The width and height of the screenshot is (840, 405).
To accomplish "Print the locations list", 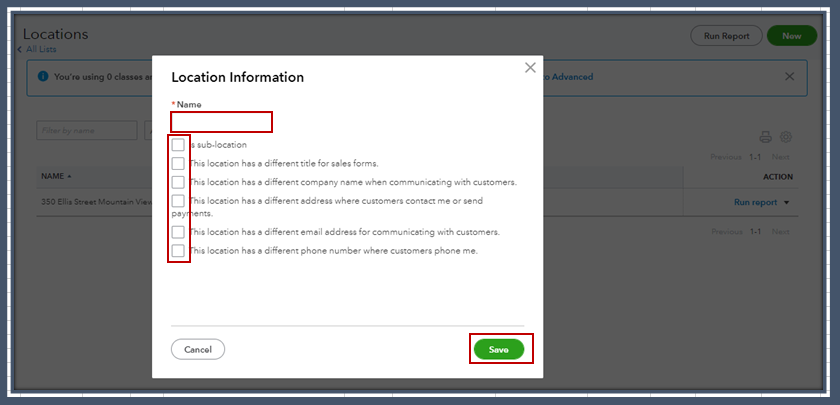I will [766, 137].
